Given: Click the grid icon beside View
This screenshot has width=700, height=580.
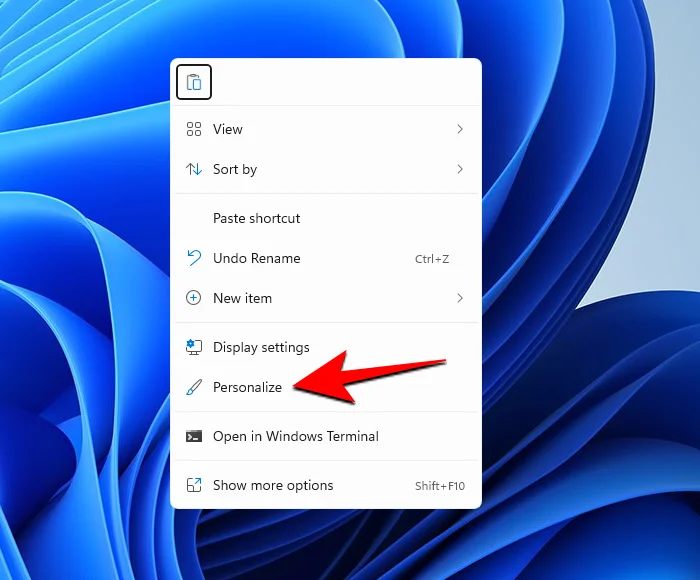Looking at the screenshot, I should click(x=194, y=129).
